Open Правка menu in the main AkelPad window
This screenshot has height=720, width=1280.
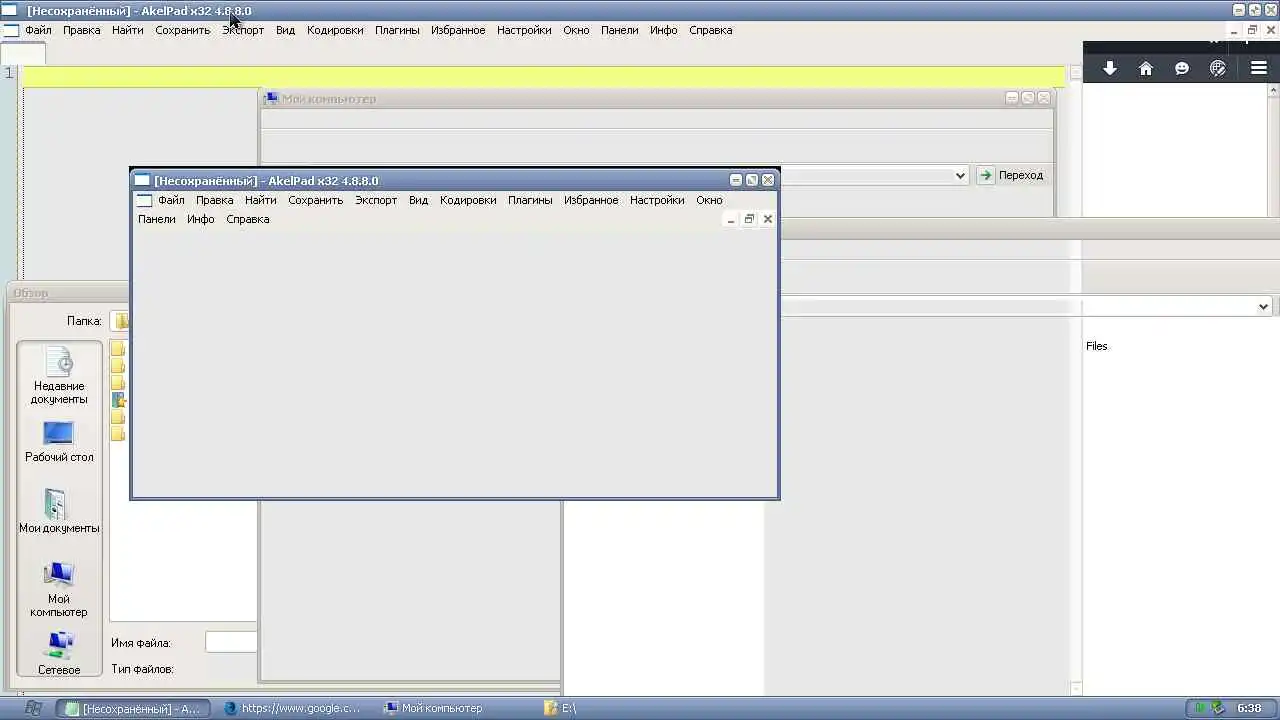tap(82, 30)
